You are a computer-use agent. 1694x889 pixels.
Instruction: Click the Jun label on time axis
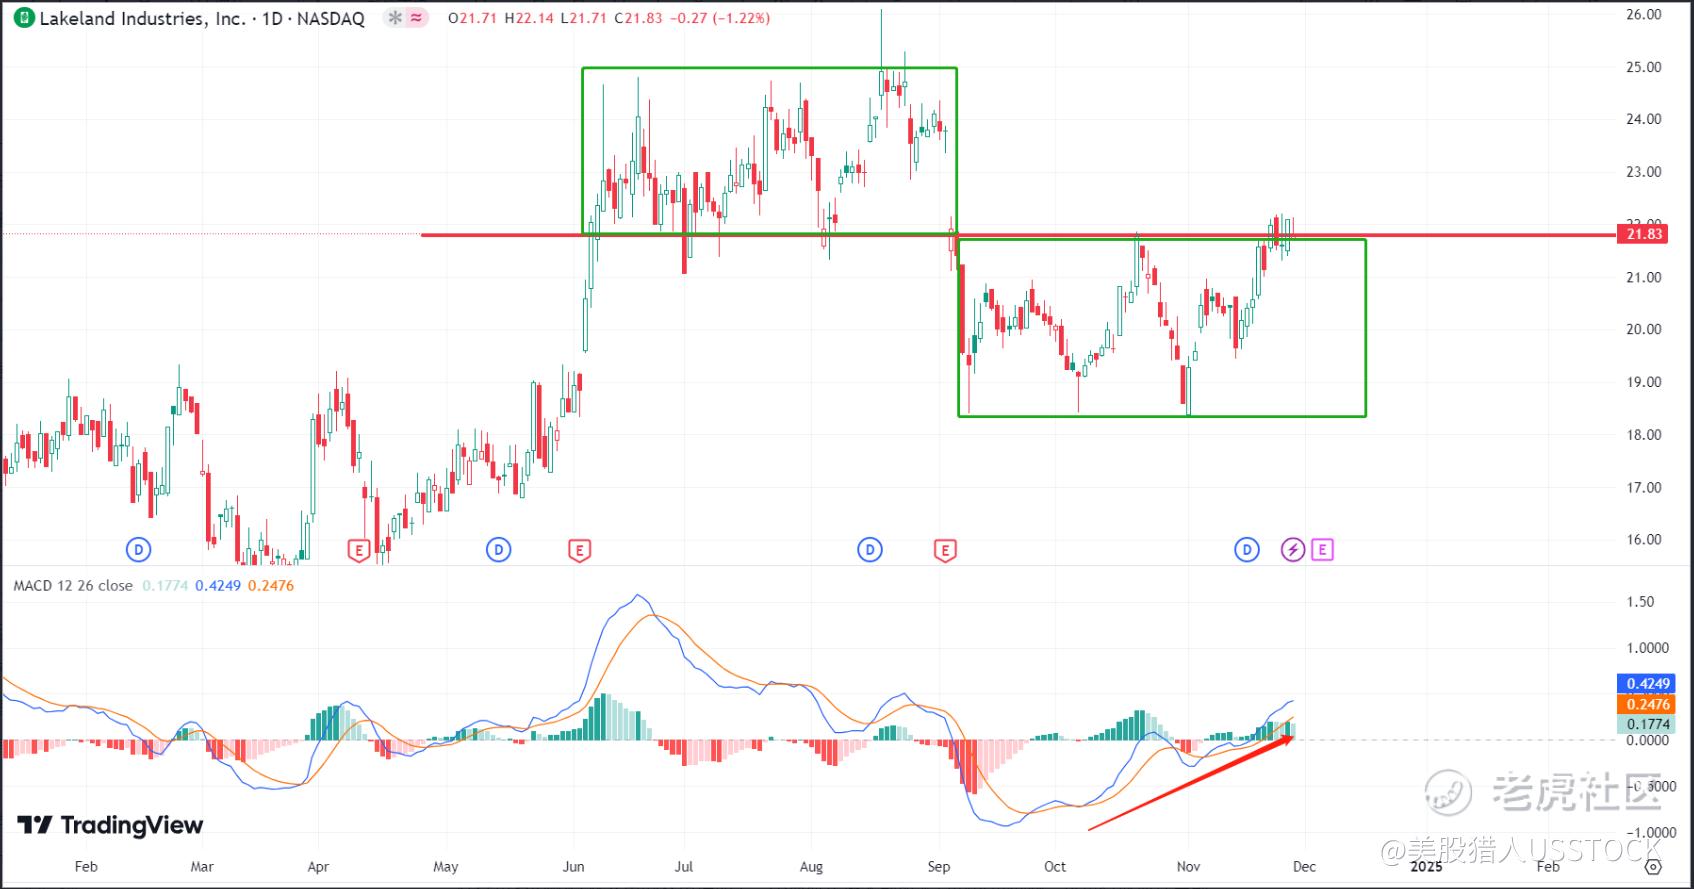point(574,867)
